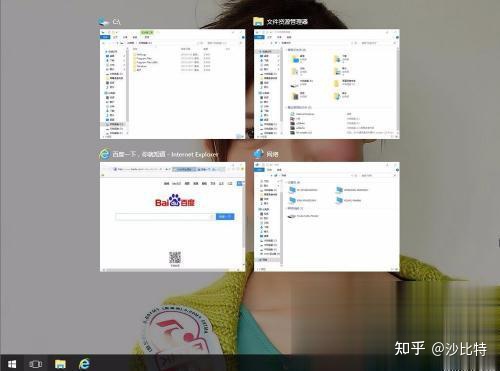This screenshot has width=500, height=371.
Task: Click the blue 文件 tab in 网络 window
Action: click(x=260, y=170)
